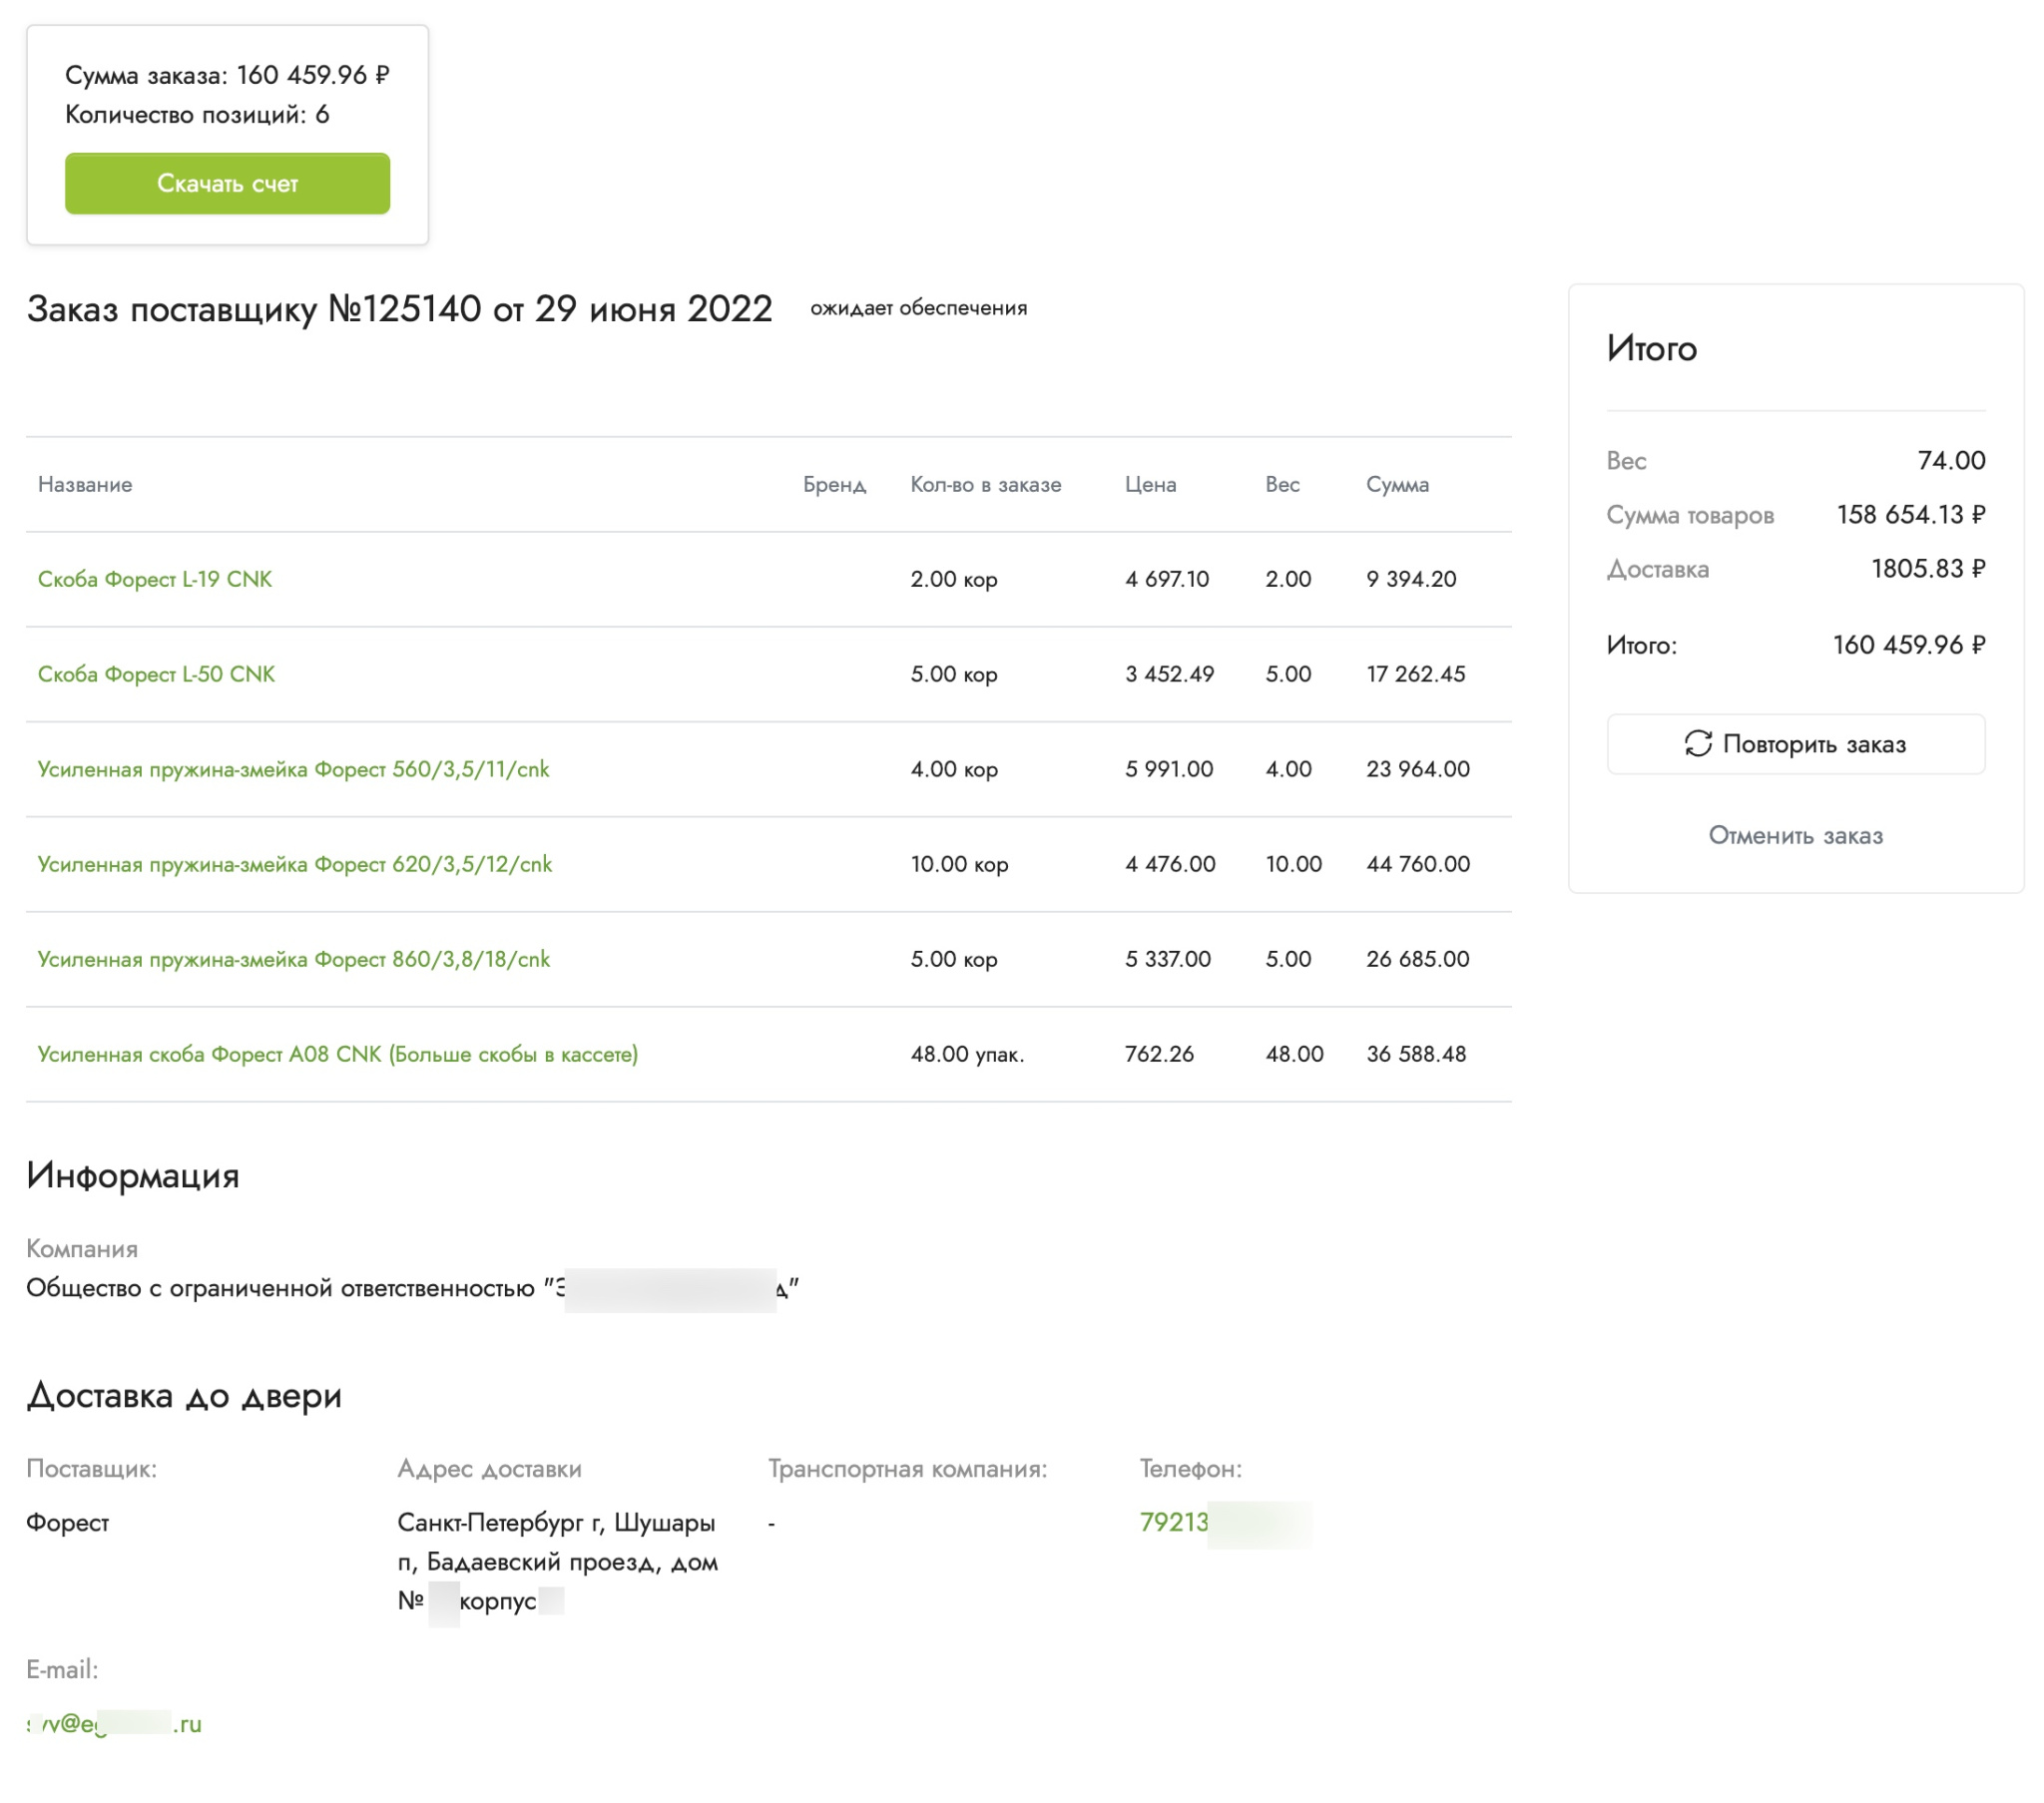
Task: Click the price 762.26
Action: [1159, 1054]
